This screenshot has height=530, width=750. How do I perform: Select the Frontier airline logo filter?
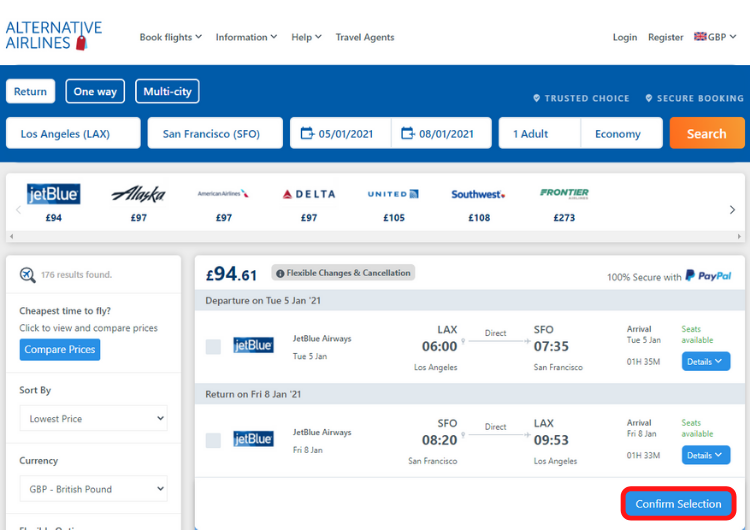point(564,193)
